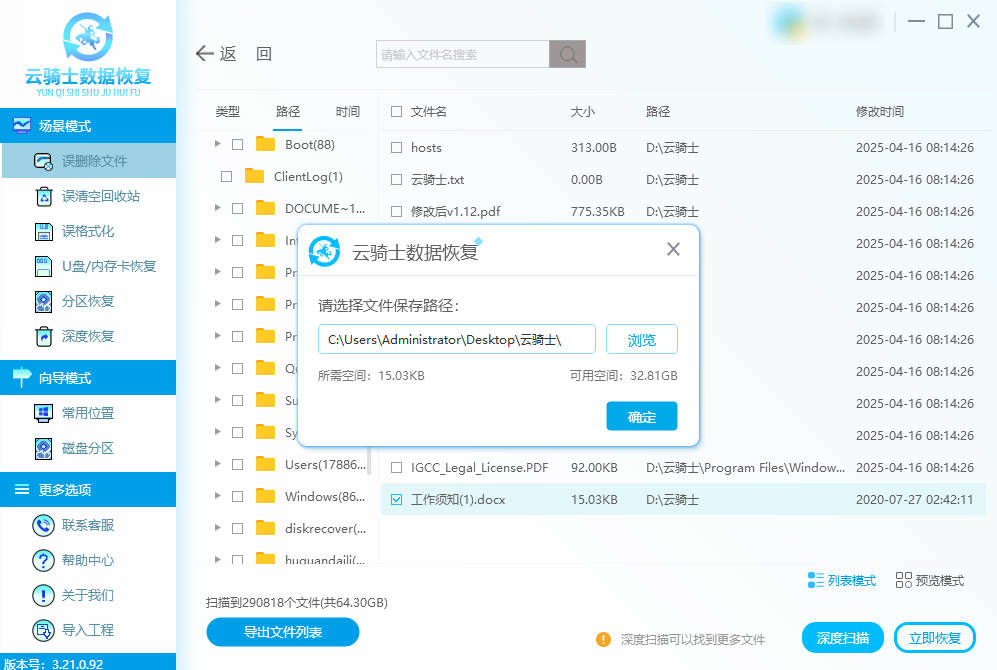
Task: Check the 云骑士.txt file checkbox
Action: point(397,179)
